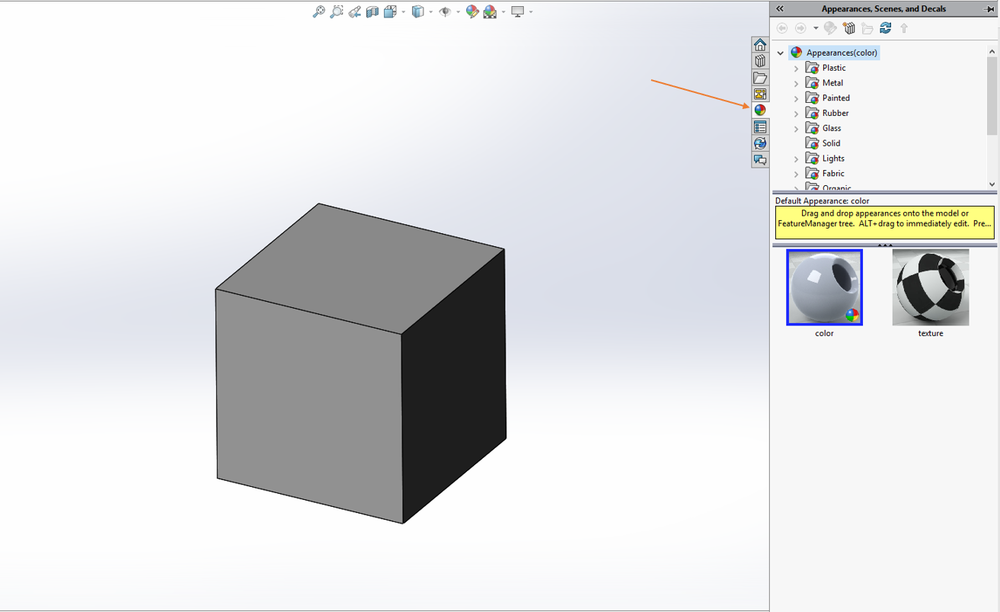Screen dimensions: 1000x612
Task: Click the grey cube model in viewport
Action: [360, 363]
